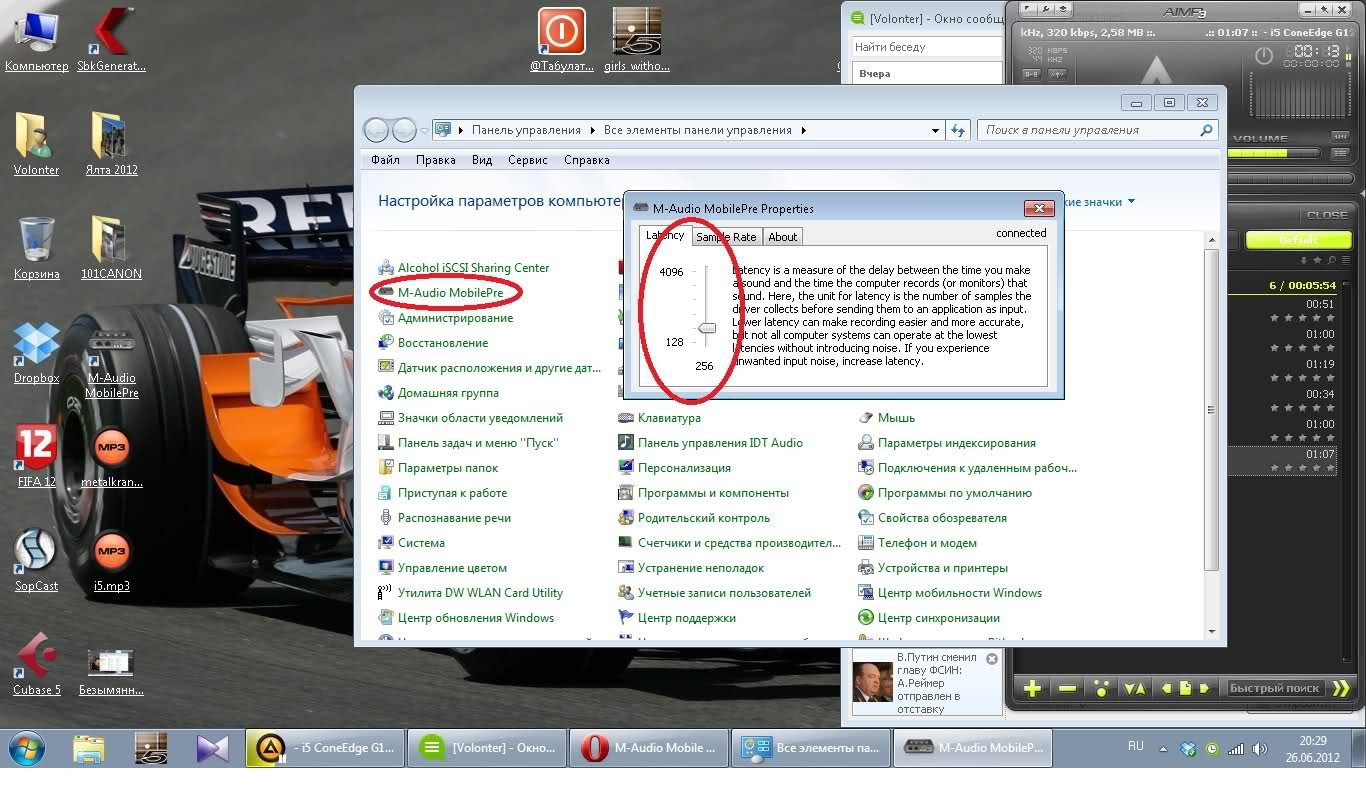Open the Клавиатура keyboard icon
The height and width of the screenshot is (800, 1366).
point(626,418)
